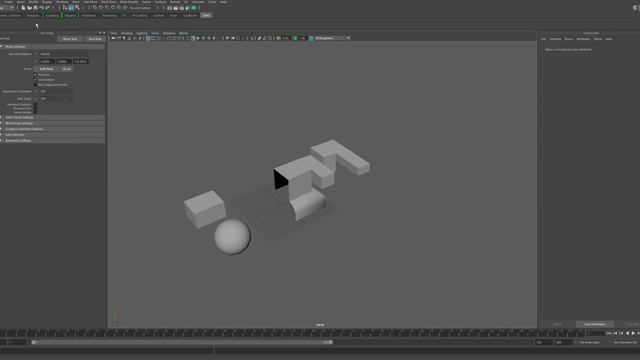This screenshot has width=640, height=360.
Task: Click the Save Scene icon
Action: coord(36,8)
